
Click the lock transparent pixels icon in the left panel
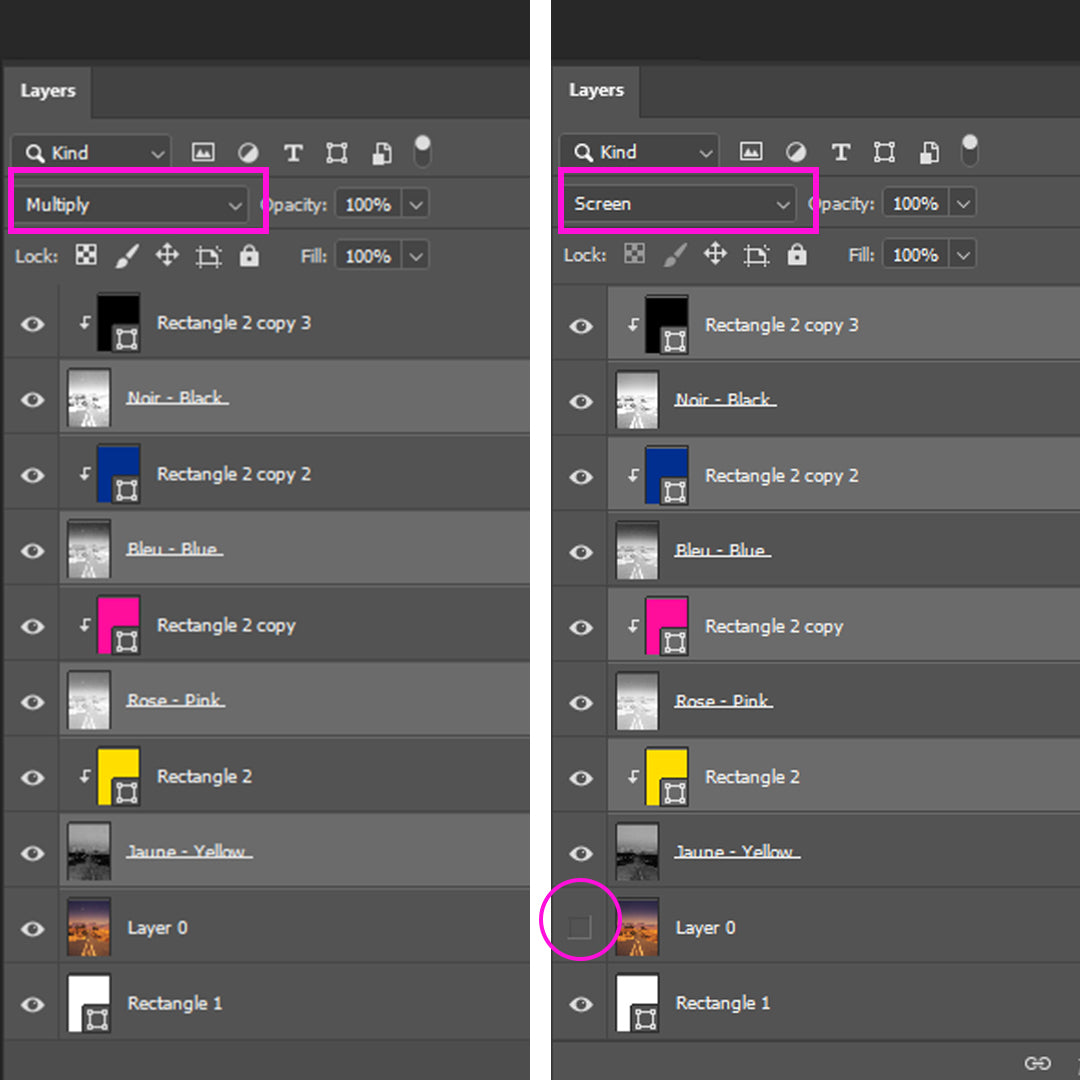(x=87, y=256)
